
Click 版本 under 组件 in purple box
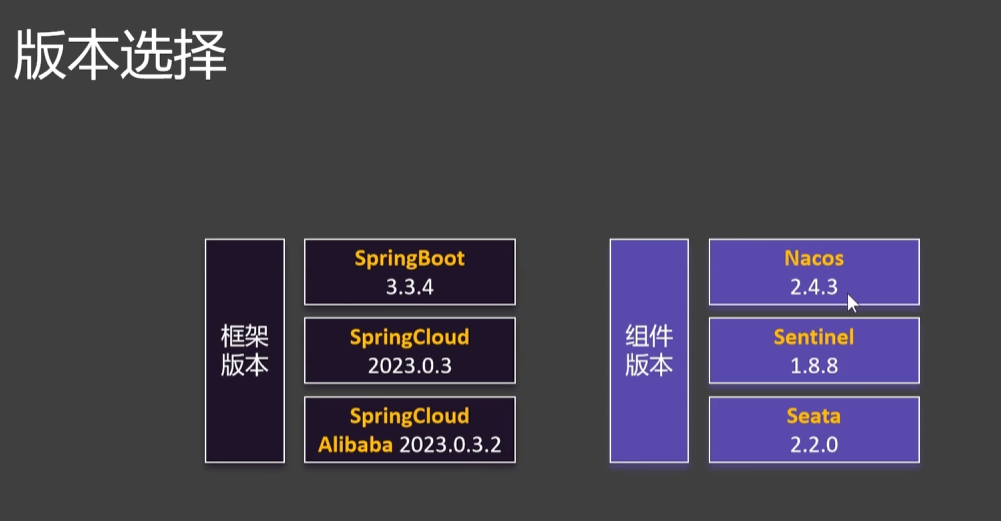point(649,365)
